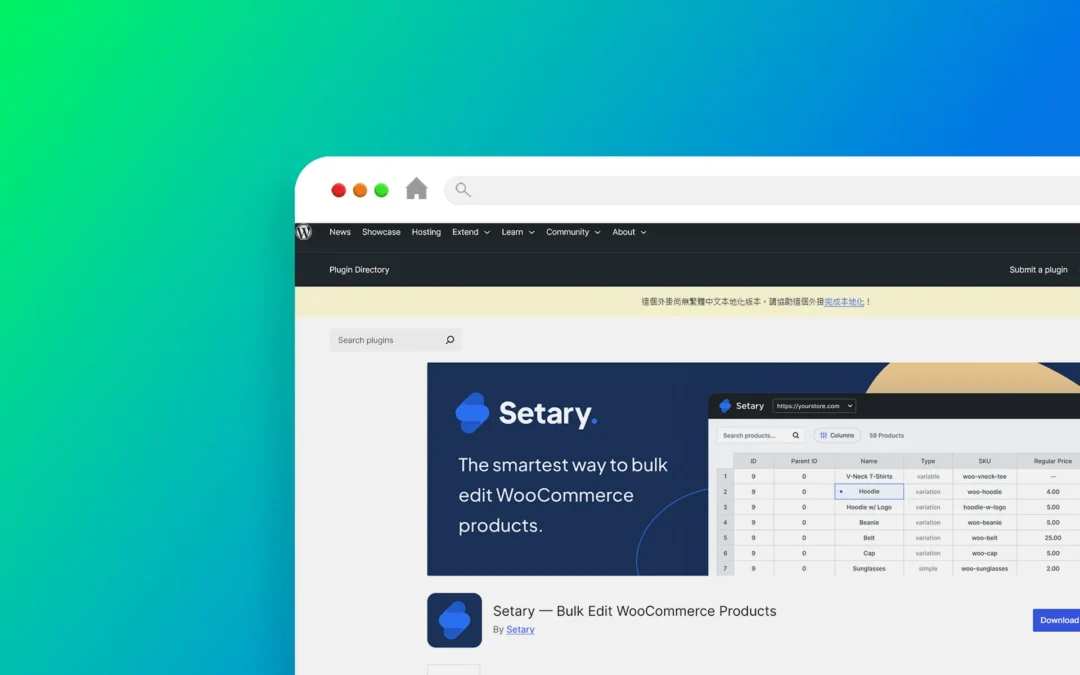Click the red window dot
This screenshot has height=675, width=1080.
tap(338, 190)
